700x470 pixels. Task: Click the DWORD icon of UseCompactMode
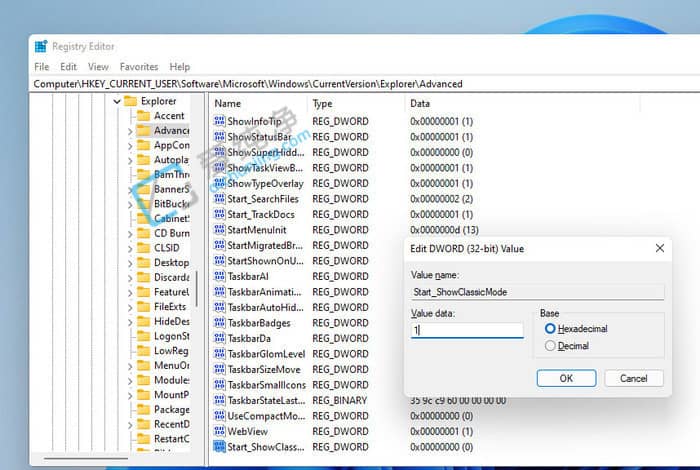[x=220, y=416]
